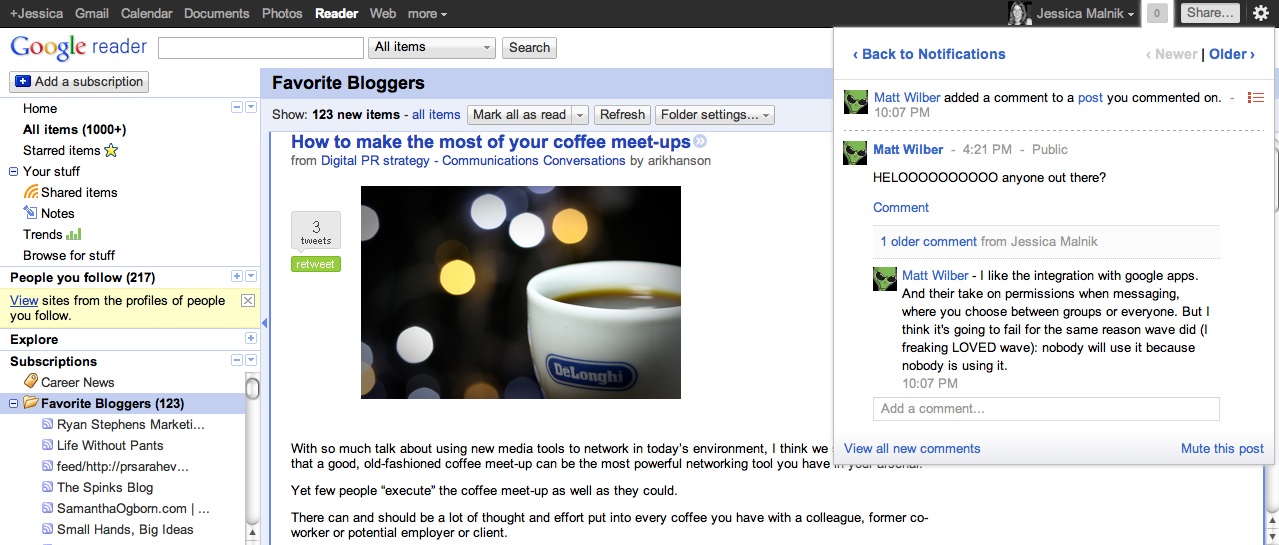Image resolution: width=1279 pixels, height=545 pixels.
Task: Click the Career News tag icon
Action: pyautogui.click(x=31, y=382)
